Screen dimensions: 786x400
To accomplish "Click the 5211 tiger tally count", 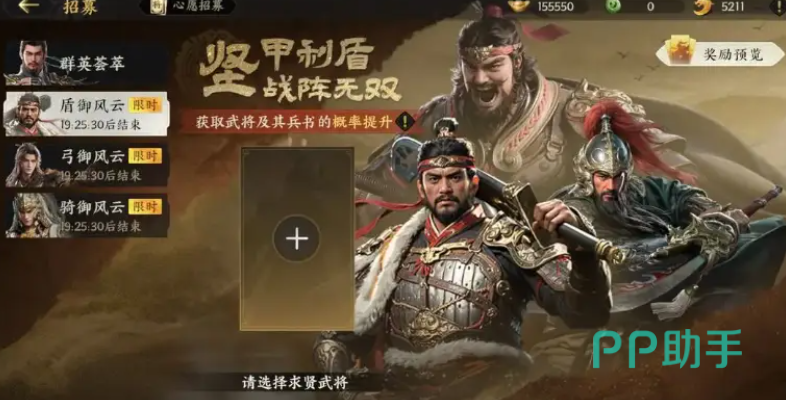I will pos(733,7).
